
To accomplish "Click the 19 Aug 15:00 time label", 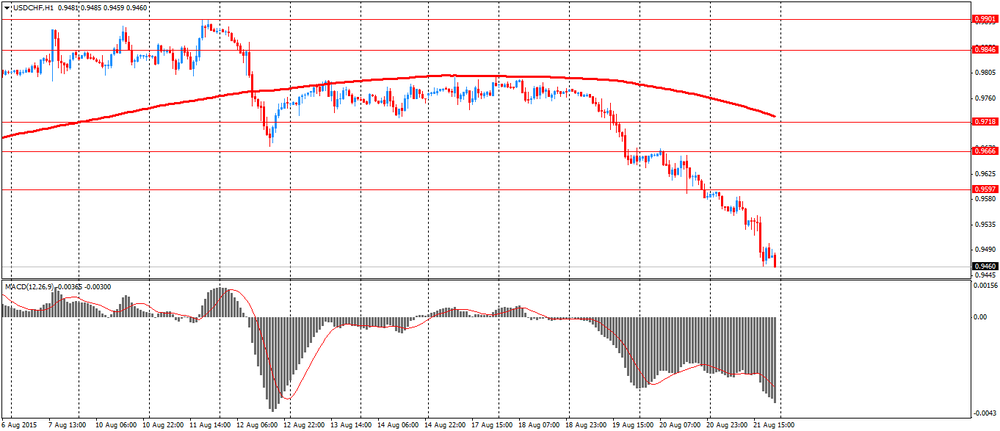I will pos(633,424).
